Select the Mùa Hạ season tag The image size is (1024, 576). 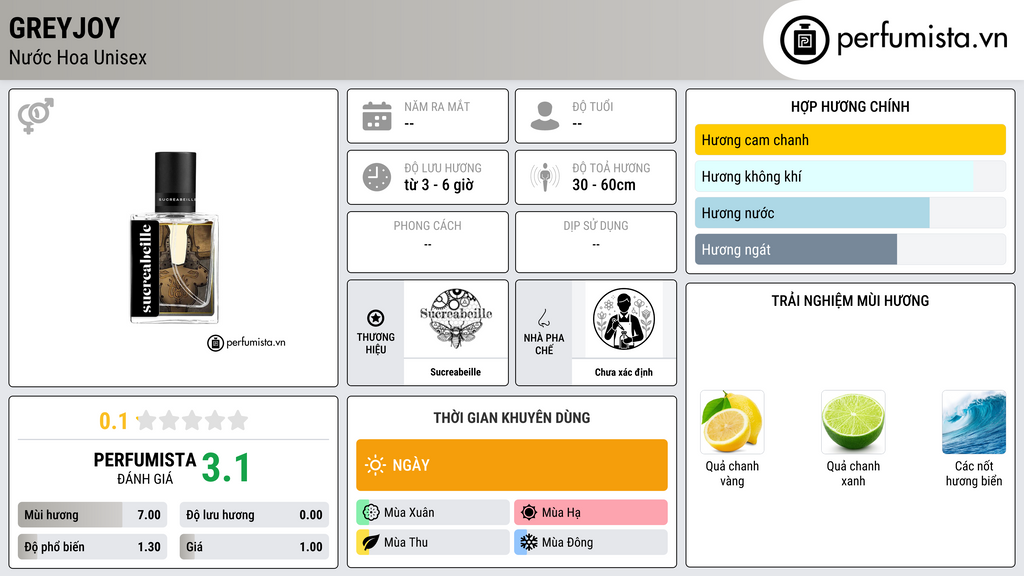(591, 512)
